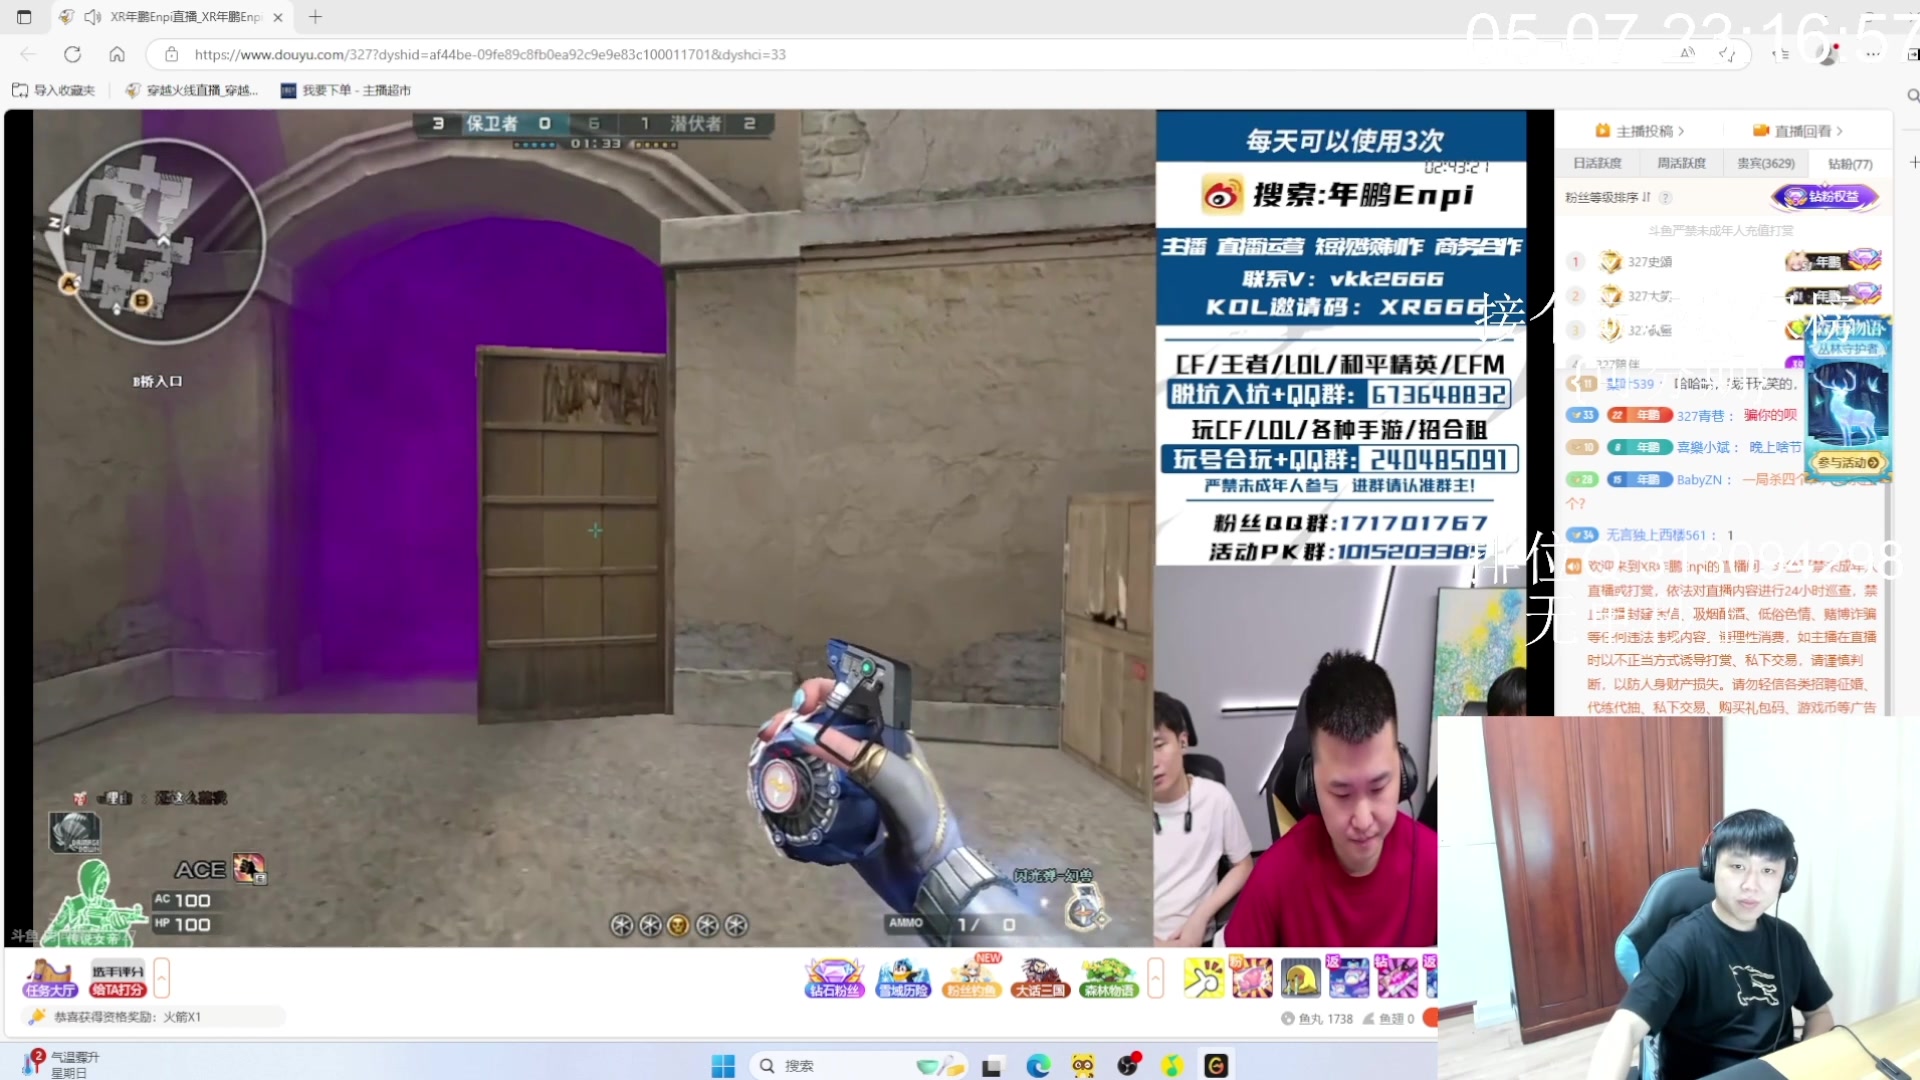Send the blue cat gift
The width and height of the screenshot is (1920, 1080).
(1348, 977)
